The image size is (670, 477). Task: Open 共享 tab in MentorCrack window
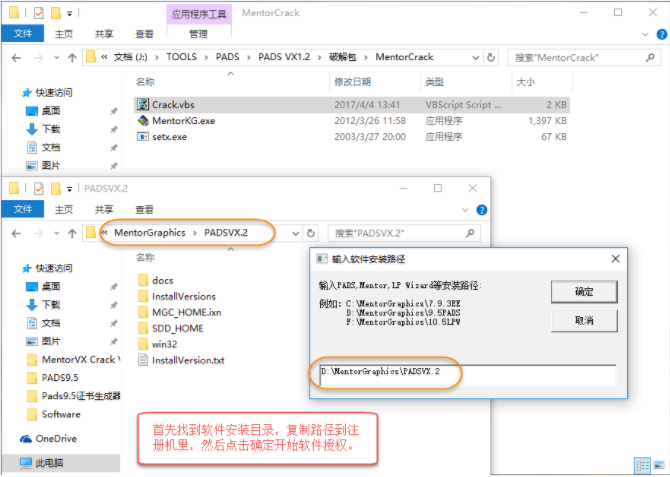point(104,34)
